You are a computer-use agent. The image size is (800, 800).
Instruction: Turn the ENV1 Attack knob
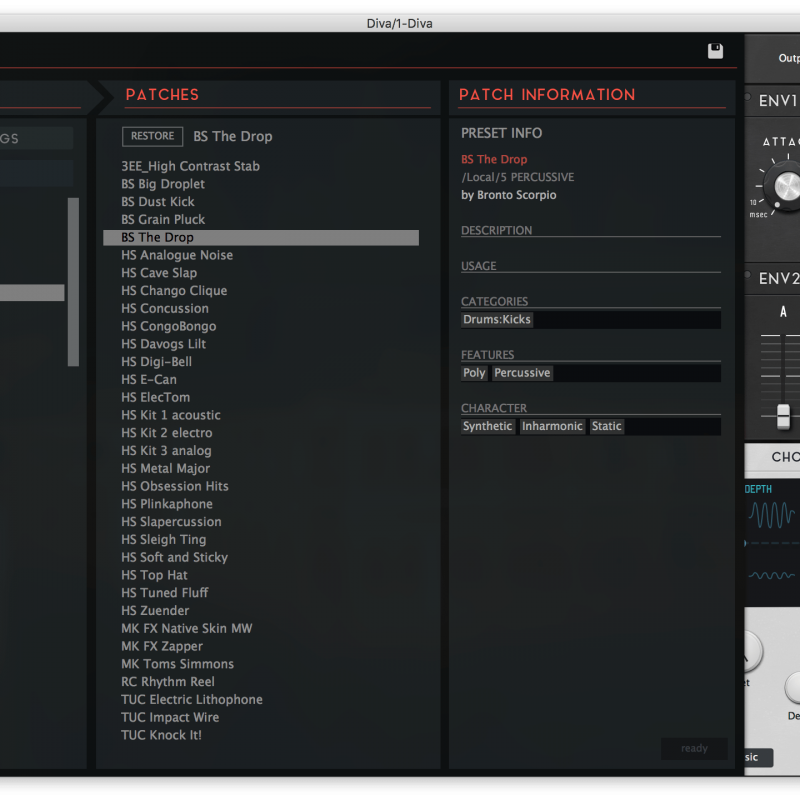[x=787, y=186]
